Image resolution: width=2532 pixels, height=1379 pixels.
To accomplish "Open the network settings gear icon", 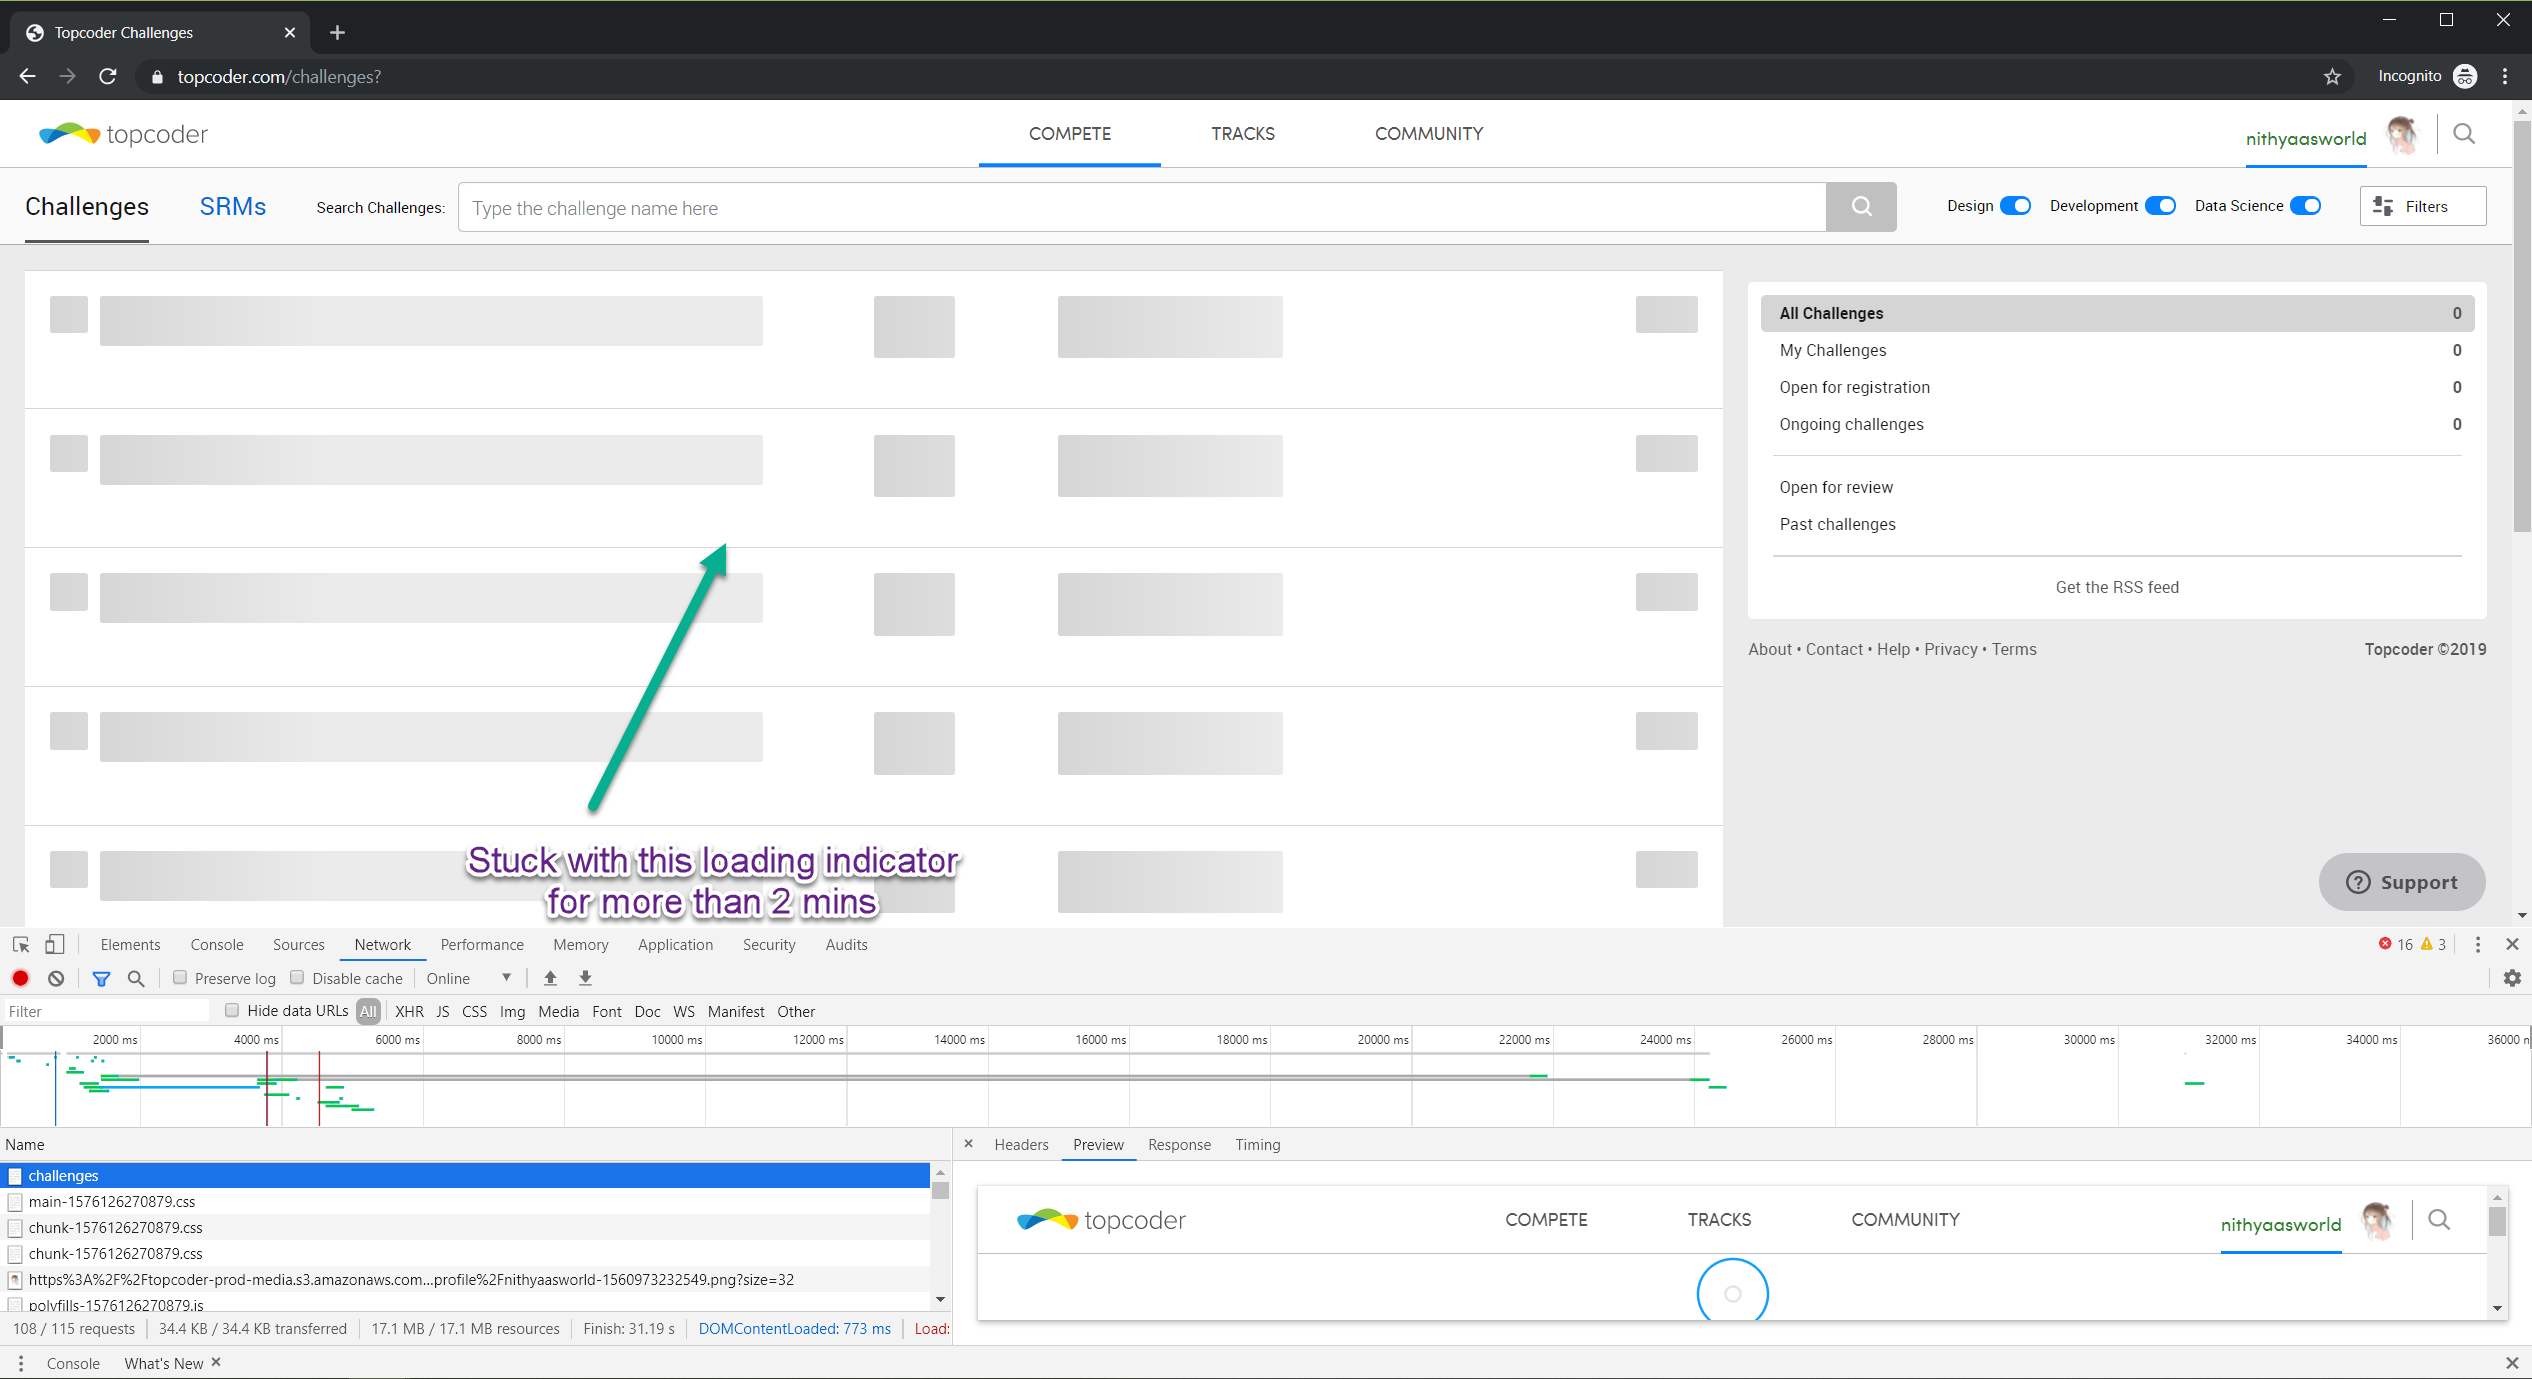I will pos(2512,978).
